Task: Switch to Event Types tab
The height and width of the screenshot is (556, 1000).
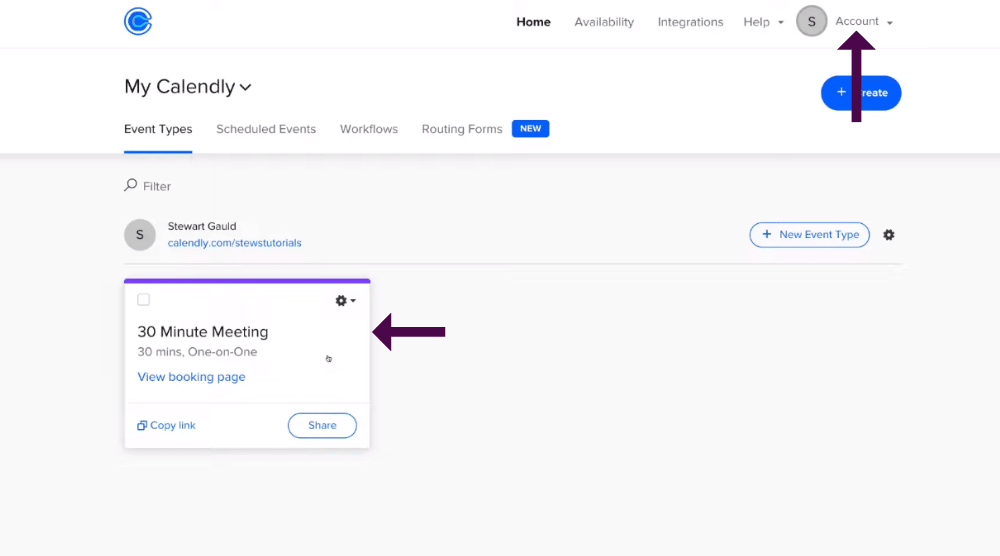Action: 158,129
